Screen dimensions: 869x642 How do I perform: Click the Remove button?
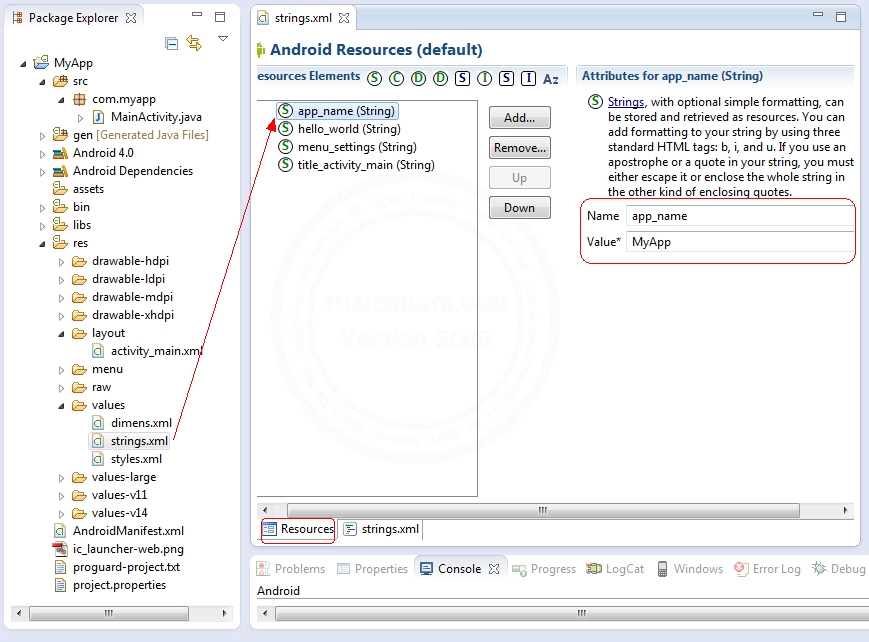coord(519,147)
